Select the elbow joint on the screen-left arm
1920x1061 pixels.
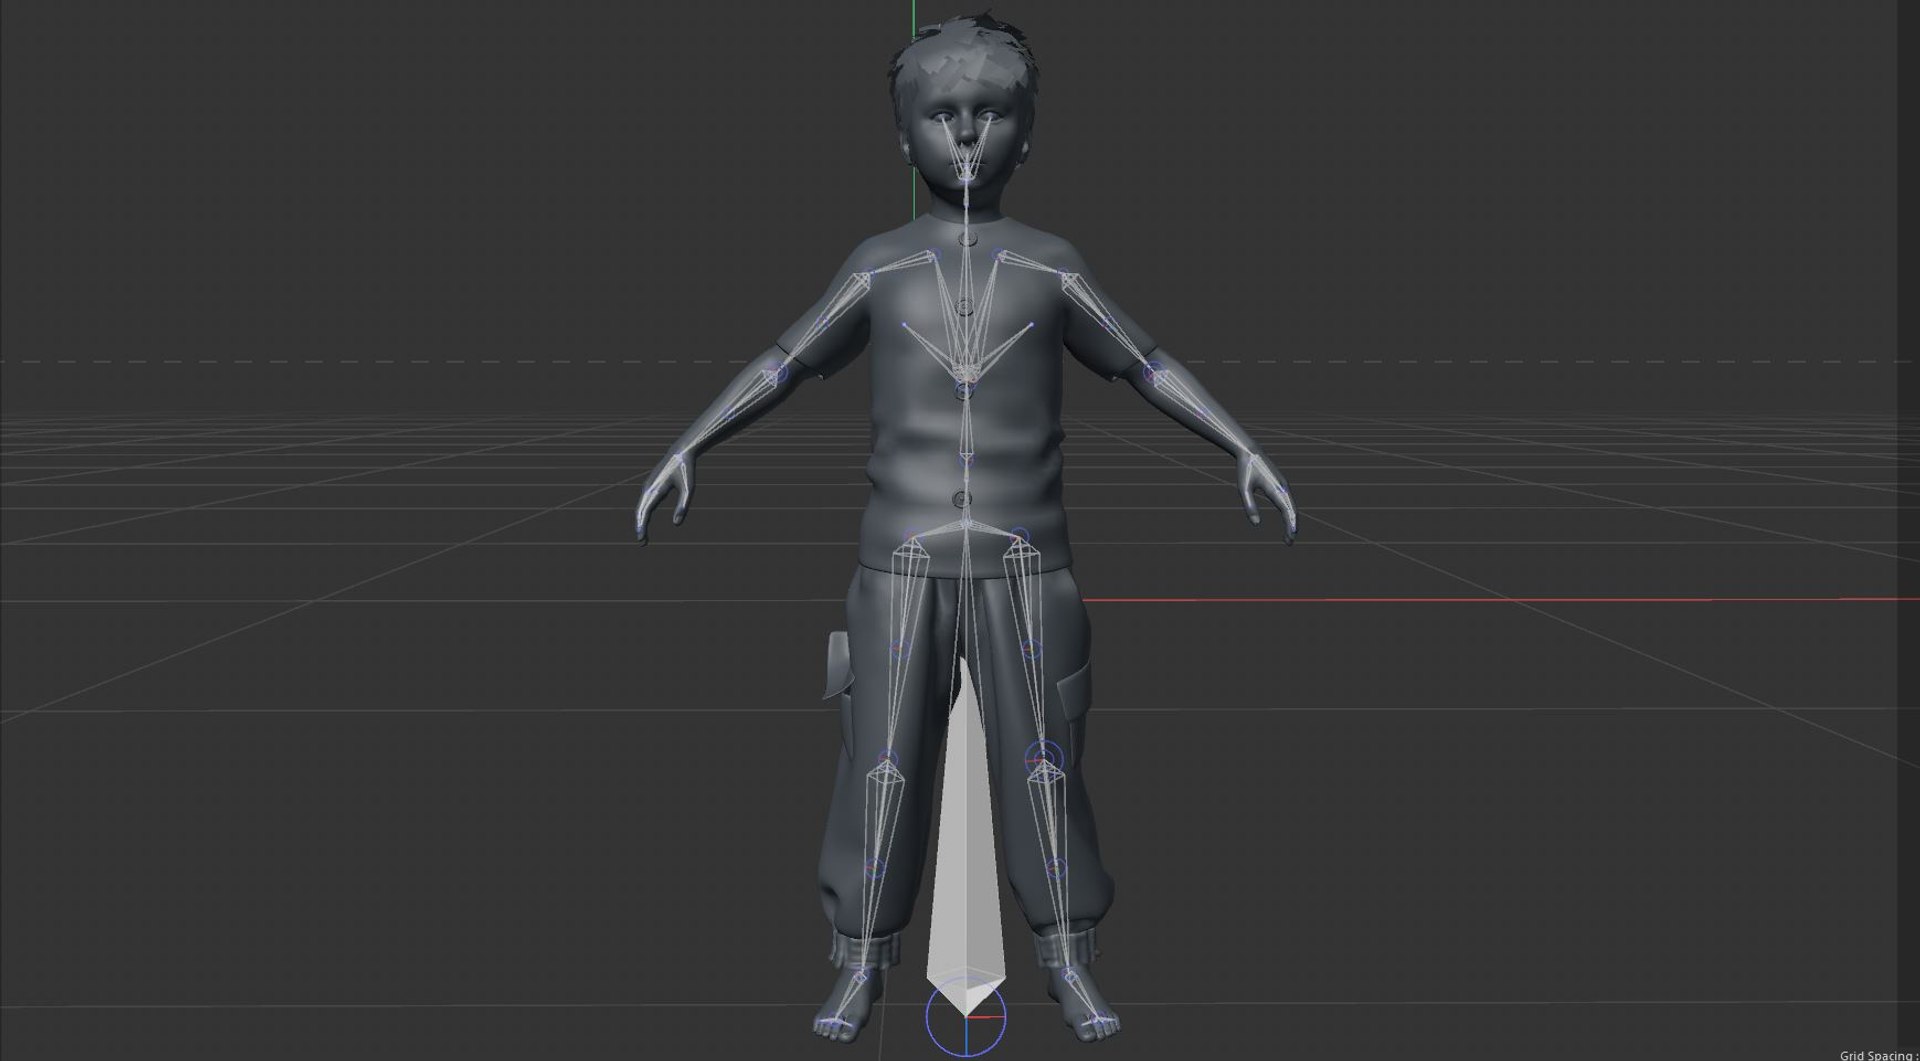coord(775,374)
